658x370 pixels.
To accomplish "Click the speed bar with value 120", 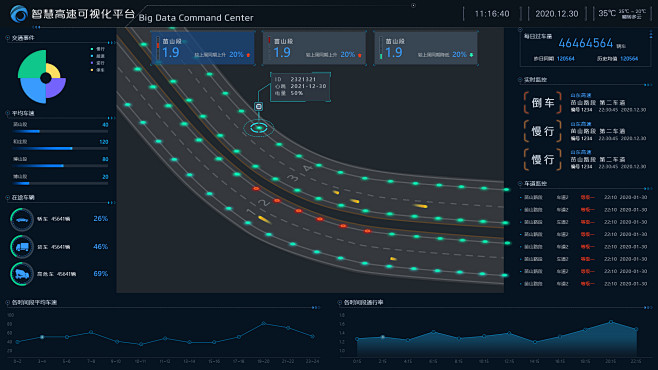I will 60,149.
